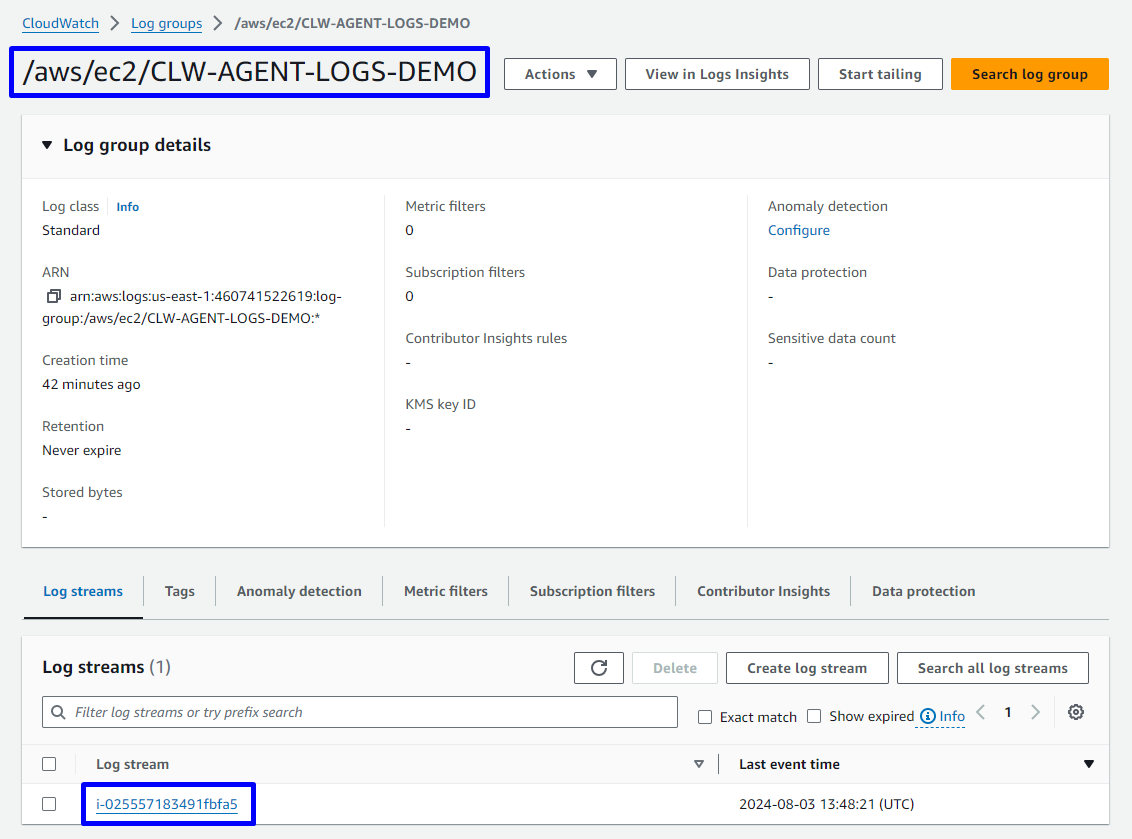Screen dimensions: 1132x839
Task: Go to previous page of log streams
Action: point(981,712)
